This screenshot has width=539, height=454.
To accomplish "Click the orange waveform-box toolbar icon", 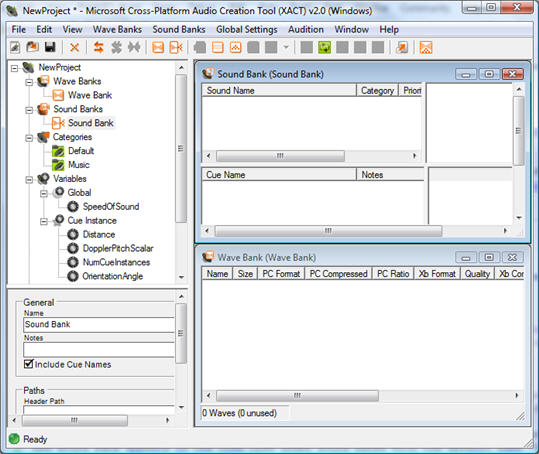I will pos(235,47).
